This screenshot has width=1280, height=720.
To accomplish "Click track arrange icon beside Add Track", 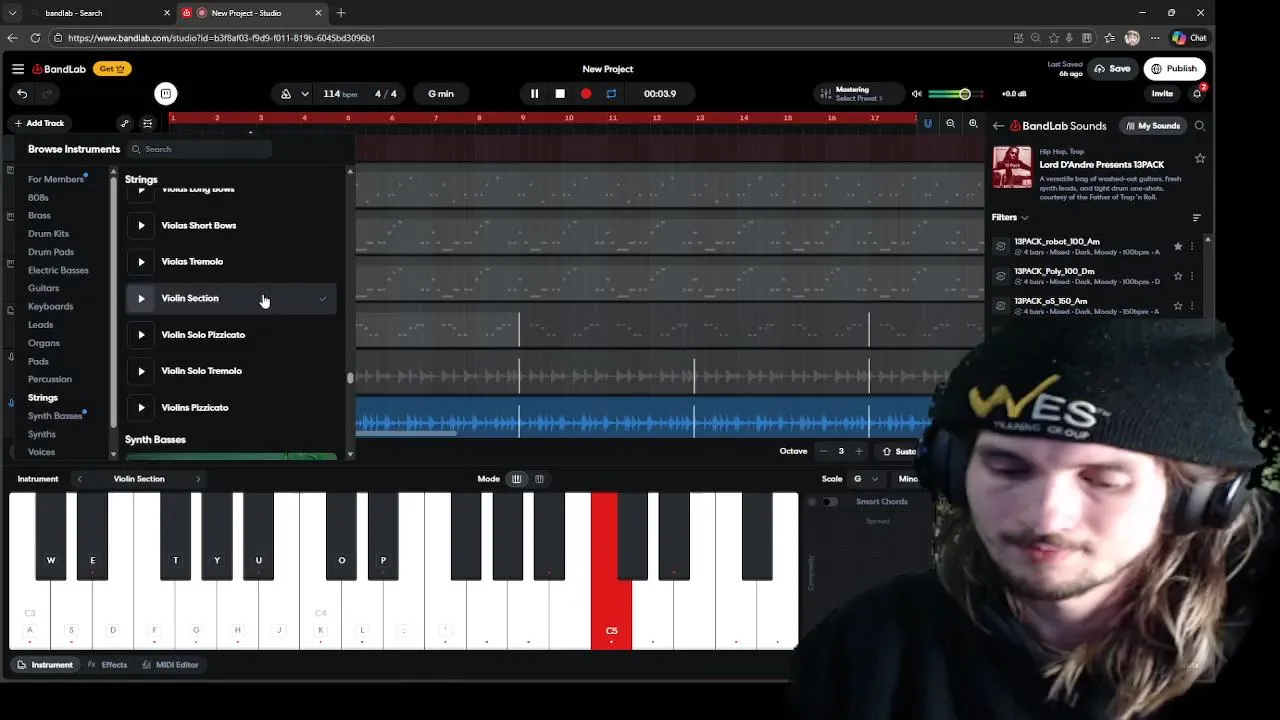I will (147, 123).
